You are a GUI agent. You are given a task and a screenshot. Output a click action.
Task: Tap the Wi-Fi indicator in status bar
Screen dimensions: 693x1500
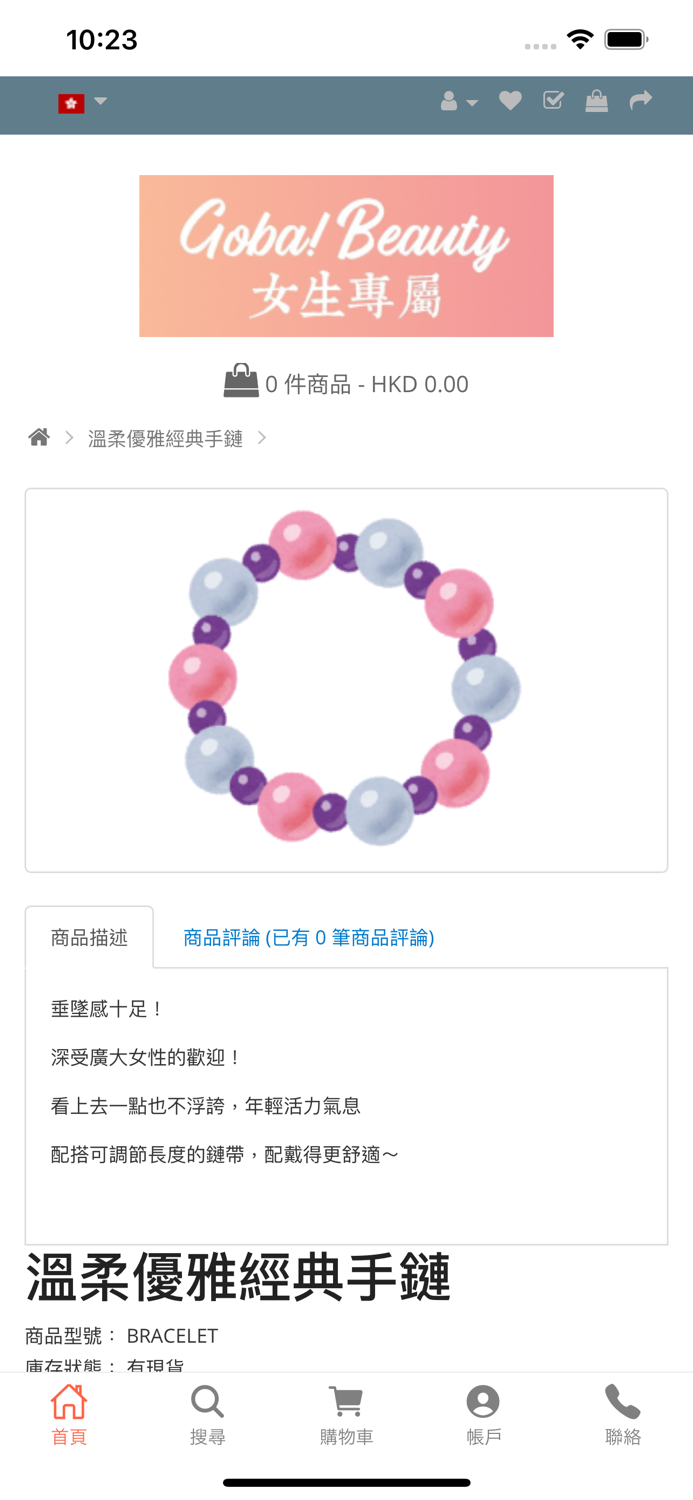(x=581, y=38)
